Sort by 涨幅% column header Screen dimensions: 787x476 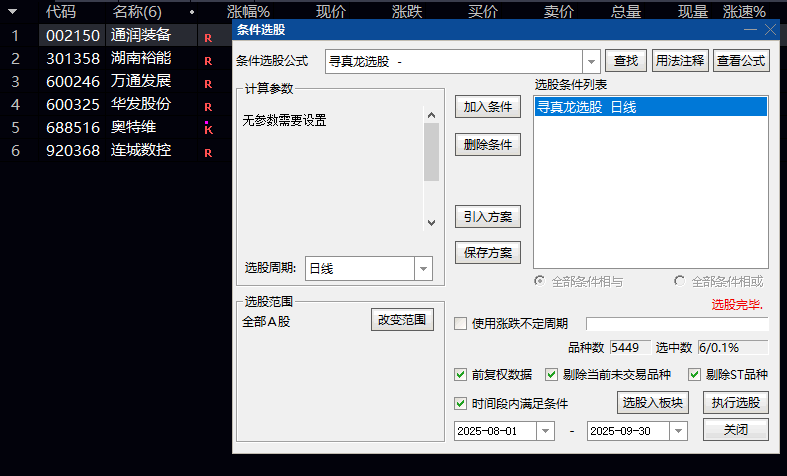coord(248,12)
